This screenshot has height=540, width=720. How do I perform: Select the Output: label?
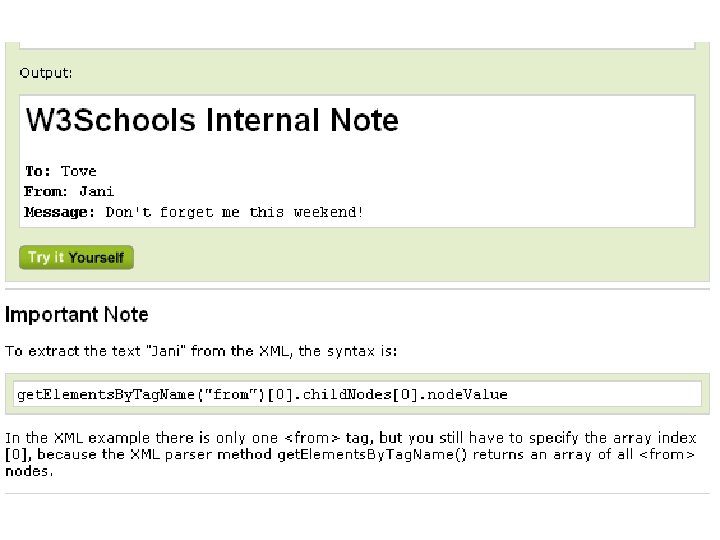point(45,73)
